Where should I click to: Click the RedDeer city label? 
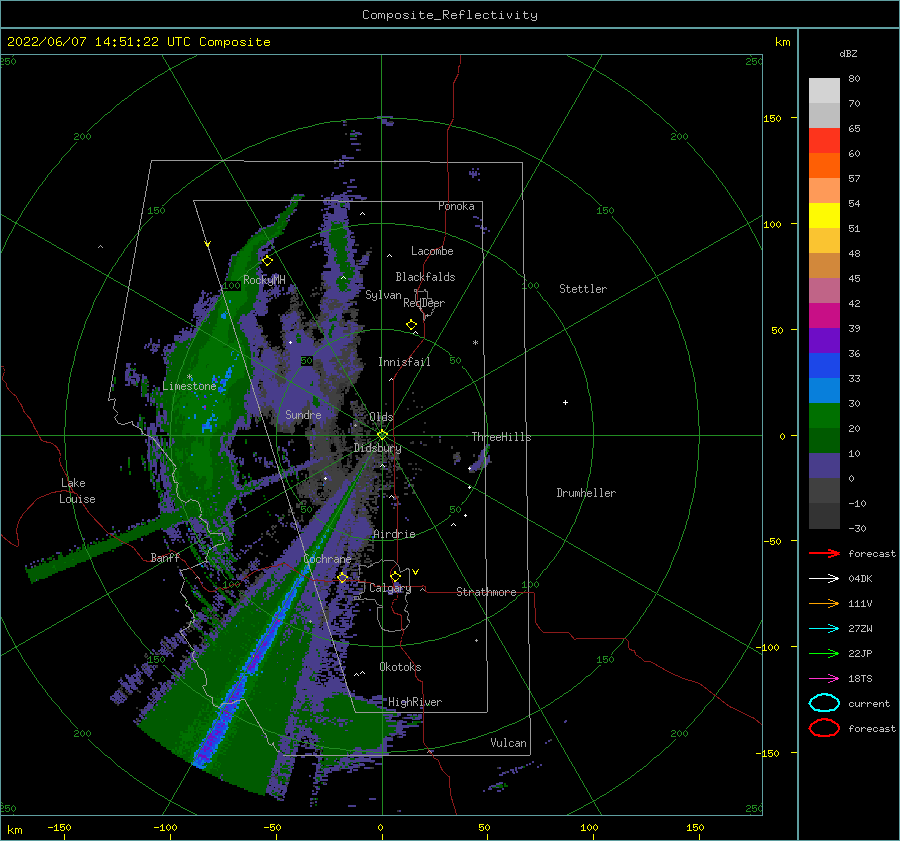pyautogui.click(x=424, y=303)
